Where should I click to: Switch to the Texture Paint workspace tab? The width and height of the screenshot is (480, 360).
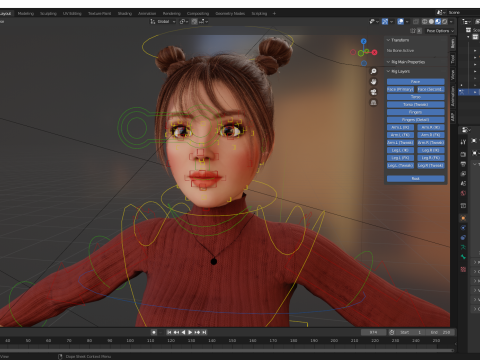click(99, 14)
